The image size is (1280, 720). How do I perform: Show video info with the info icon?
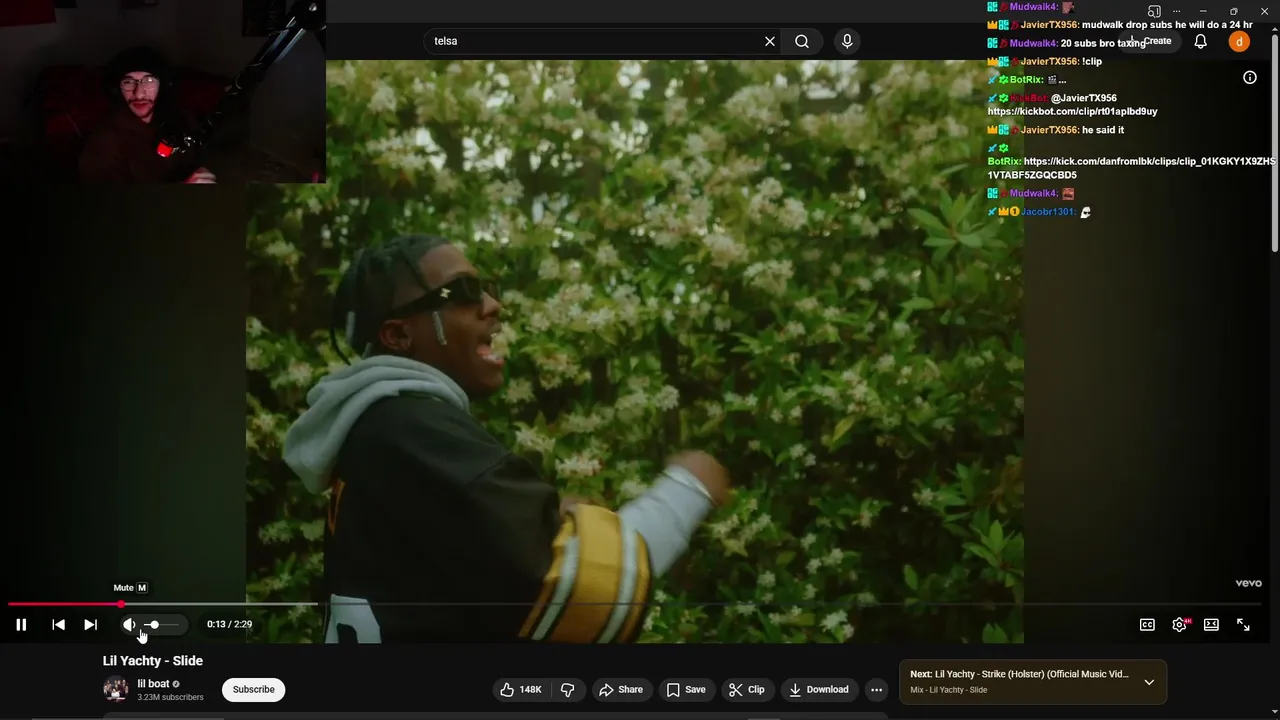click(1250, 77)
